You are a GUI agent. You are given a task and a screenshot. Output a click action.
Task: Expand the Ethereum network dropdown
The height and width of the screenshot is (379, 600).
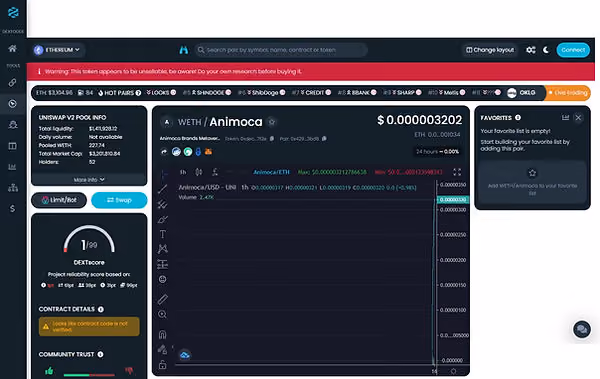coord(58,50)
